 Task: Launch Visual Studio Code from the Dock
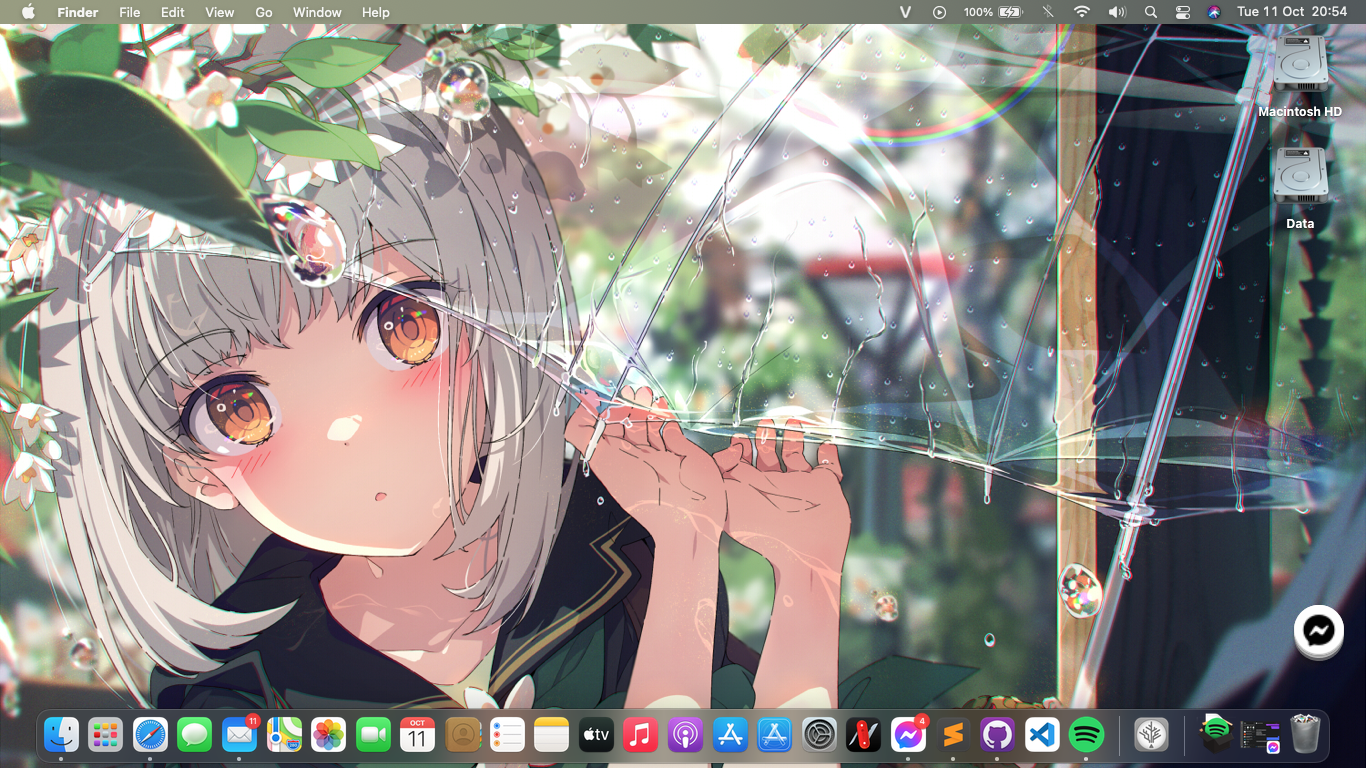tap(1042, 736)
